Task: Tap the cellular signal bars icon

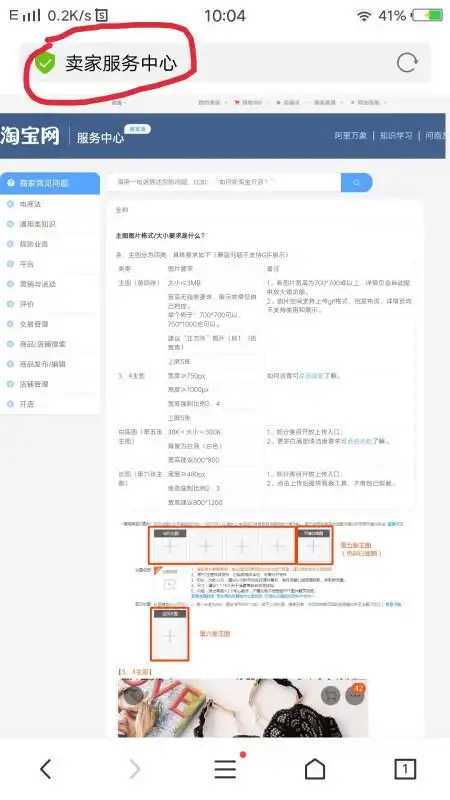Action: (x=31, y=15)
